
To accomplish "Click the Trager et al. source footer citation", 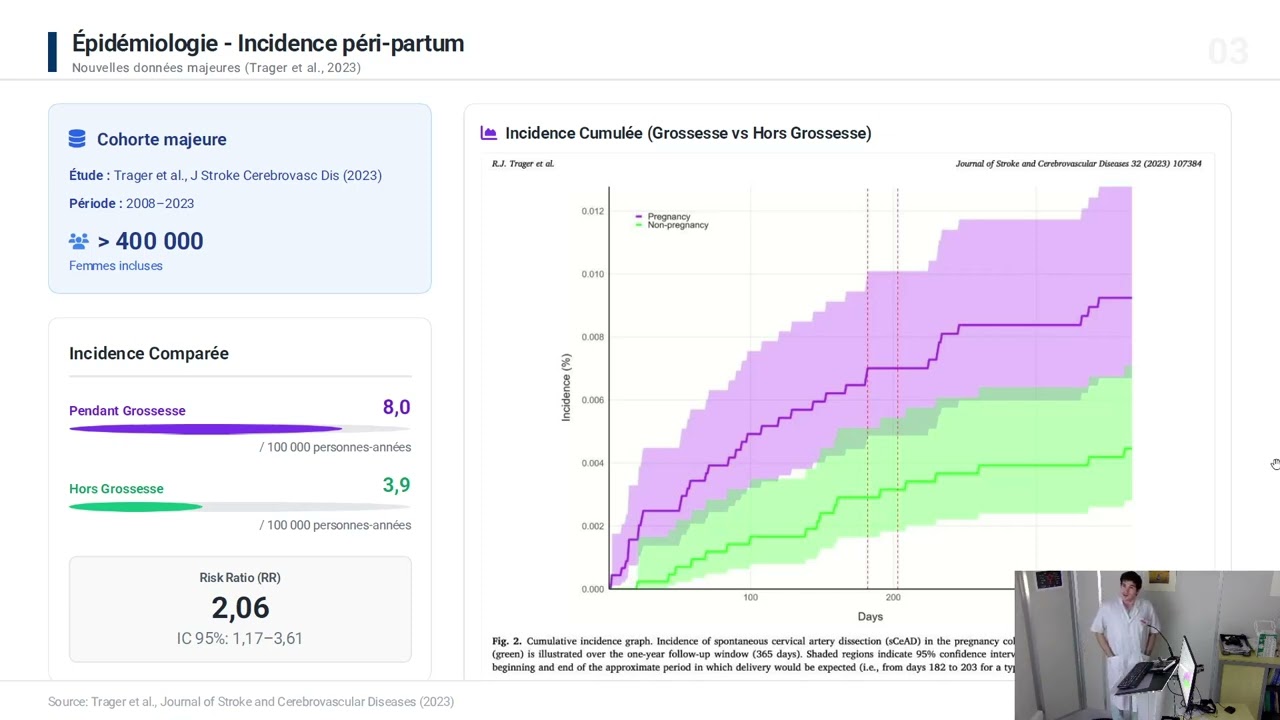I will (251, 702).
